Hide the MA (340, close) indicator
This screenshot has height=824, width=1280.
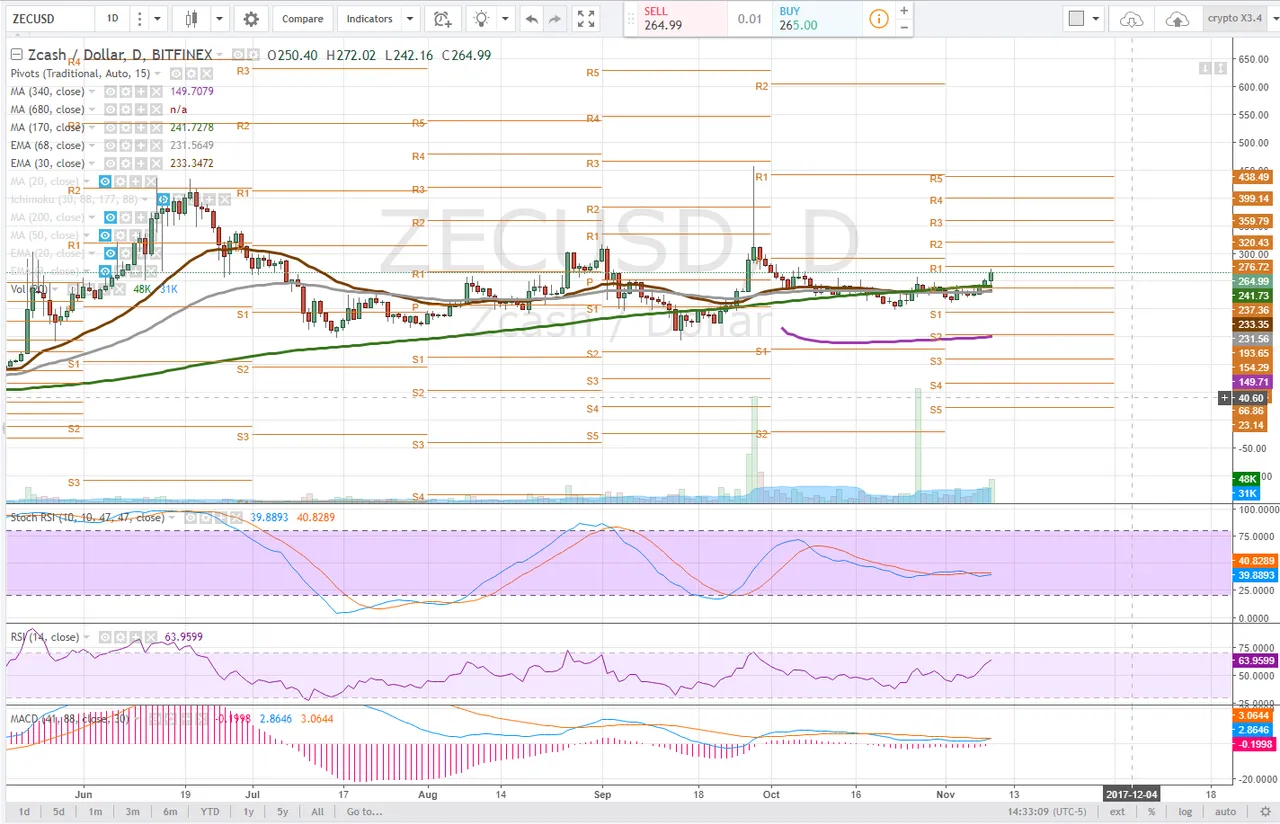(x=110, y=91)
